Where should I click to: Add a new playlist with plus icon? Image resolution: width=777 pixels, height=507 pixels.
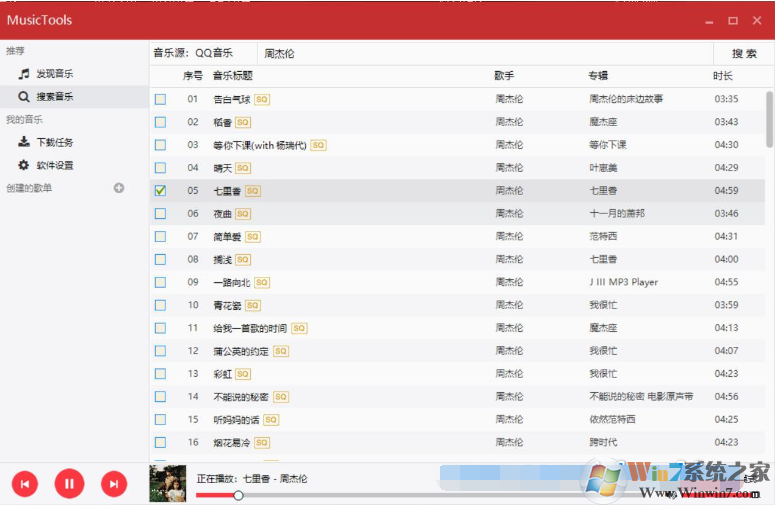coord(119,188)
